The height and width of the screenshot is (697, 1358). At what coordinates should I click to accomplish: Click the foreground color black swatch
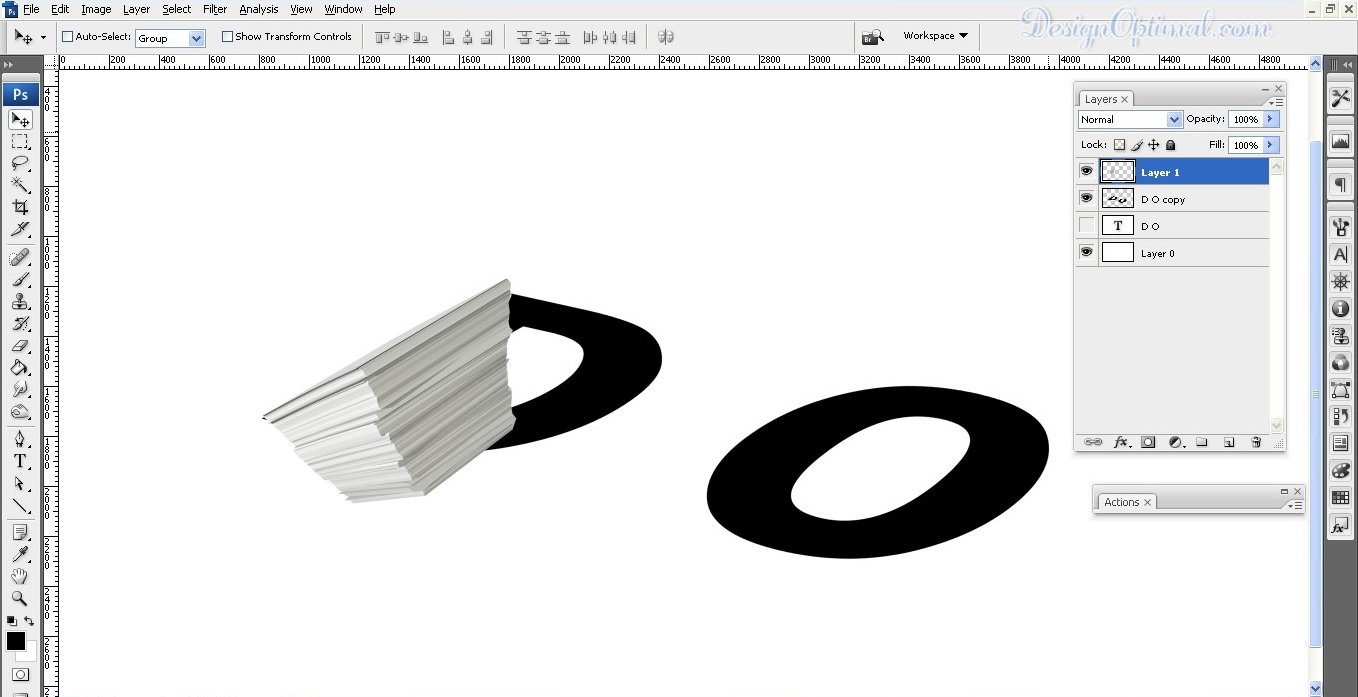pos(16,640)
